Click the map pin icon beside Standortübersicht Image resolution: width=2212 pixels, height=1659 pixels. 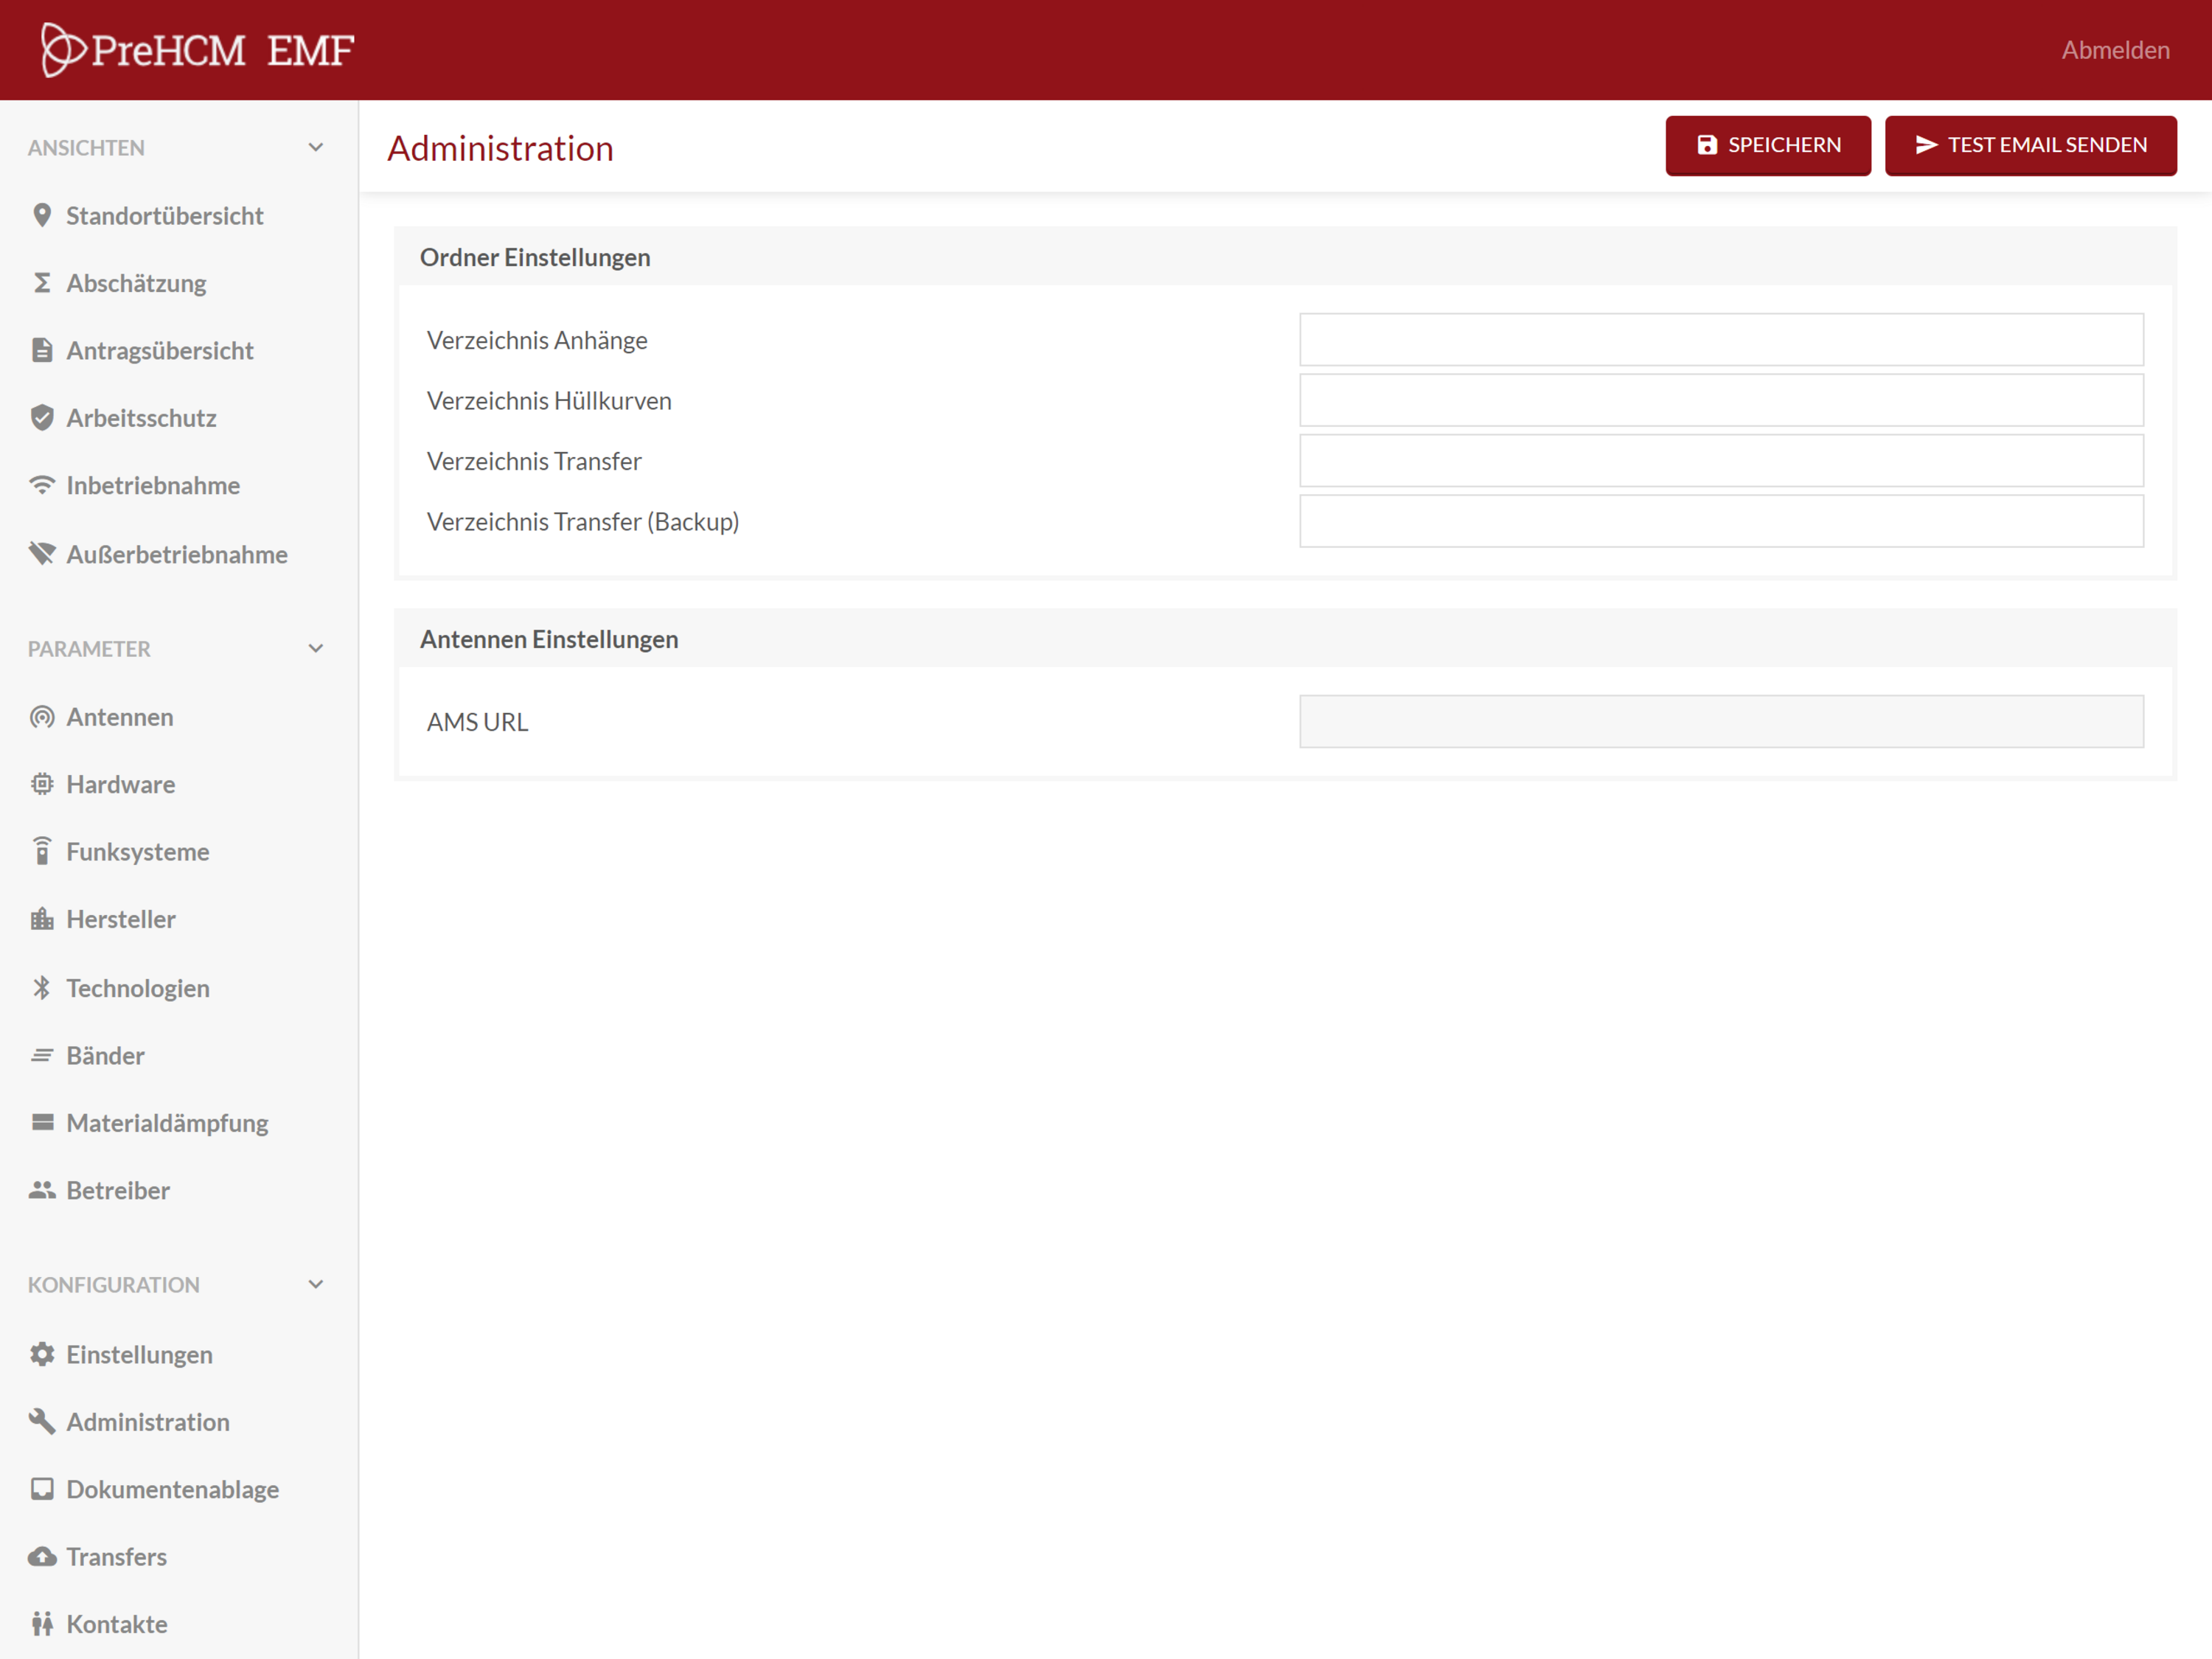(x=42, y=216)
